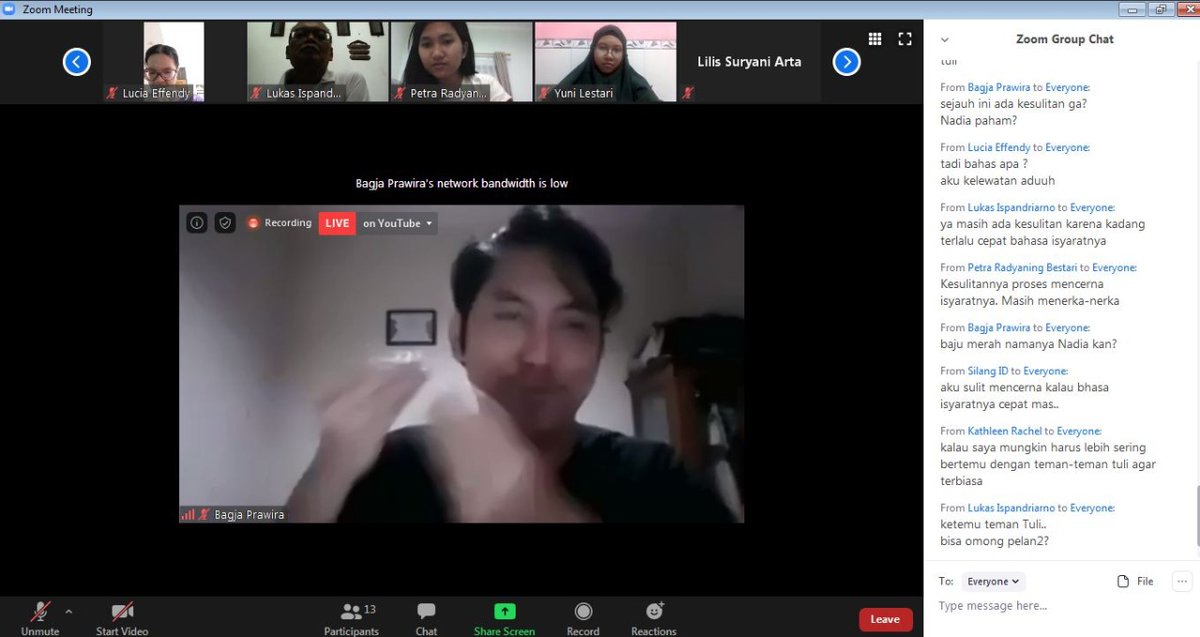
Task: Click the red LIVE badge
Action: tap(337, 223)
